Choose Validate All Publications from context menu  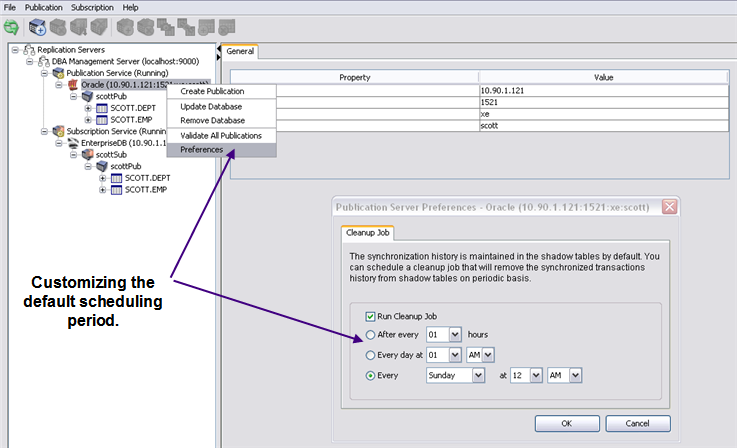pos(222,135)
